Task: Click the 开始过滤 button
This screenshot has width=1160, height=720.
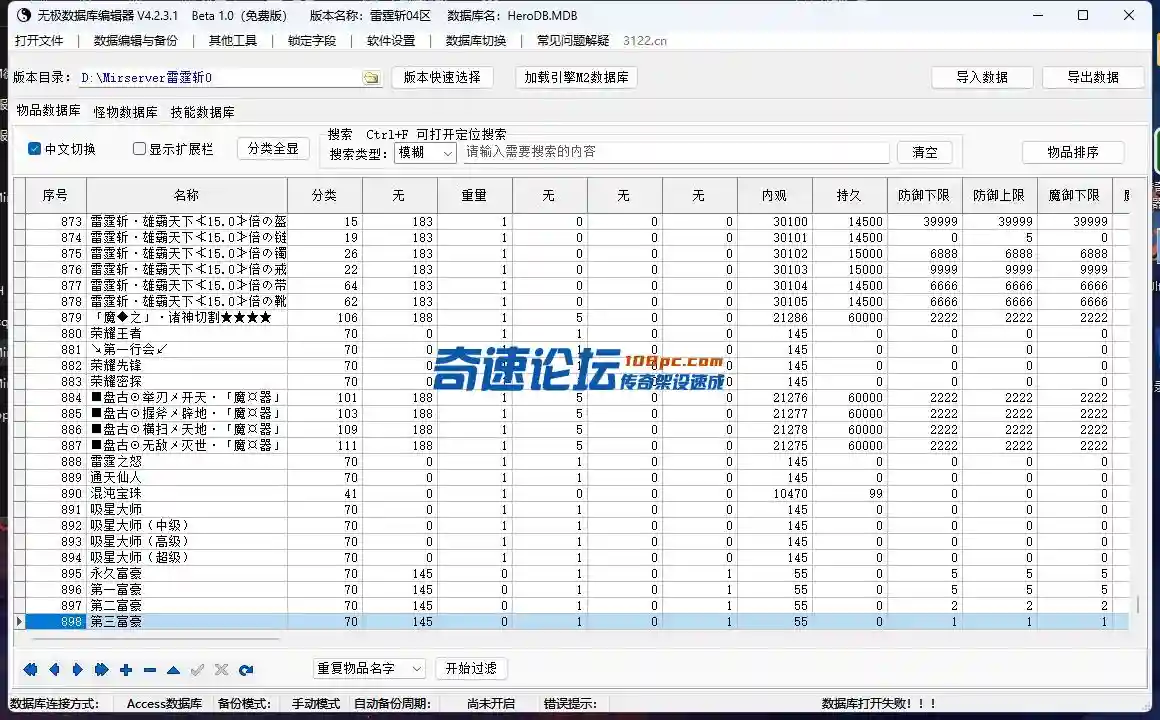Action: click(x=471, y=668)
